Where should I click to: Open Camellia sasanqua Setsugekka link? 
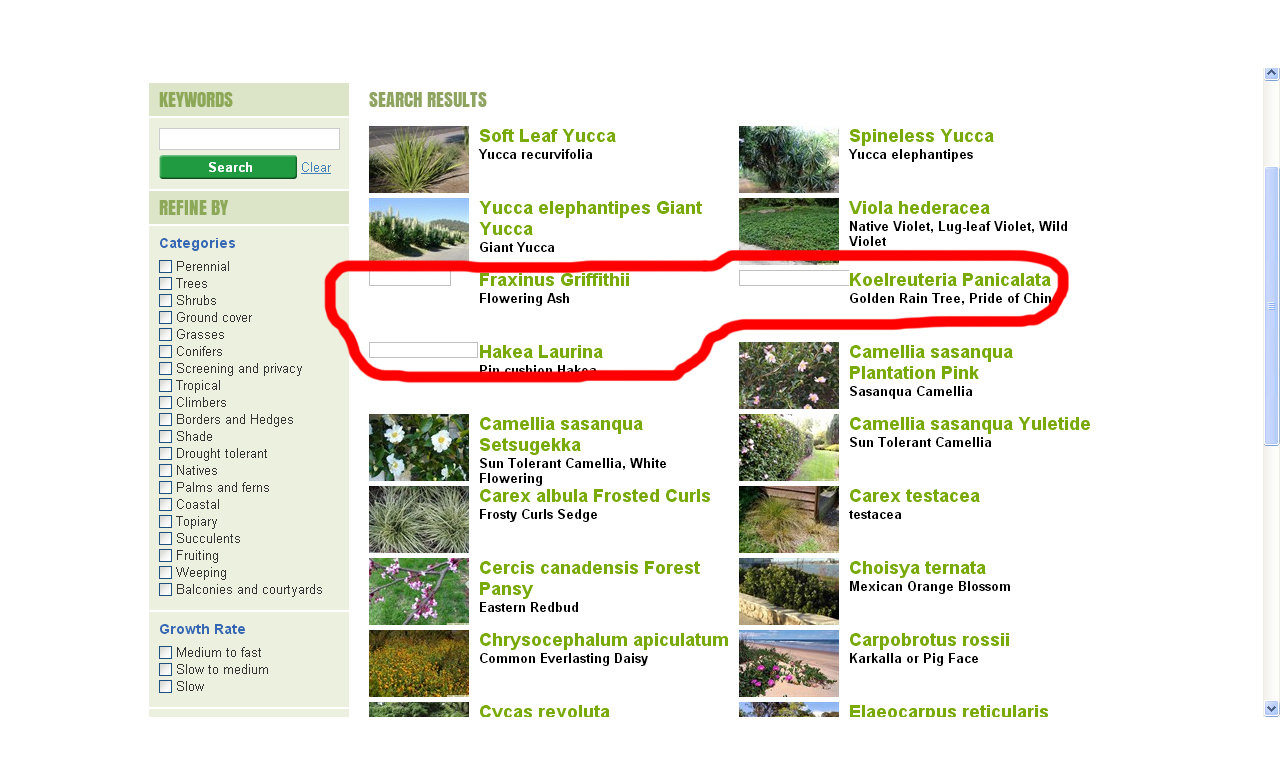tap(561, 434)
